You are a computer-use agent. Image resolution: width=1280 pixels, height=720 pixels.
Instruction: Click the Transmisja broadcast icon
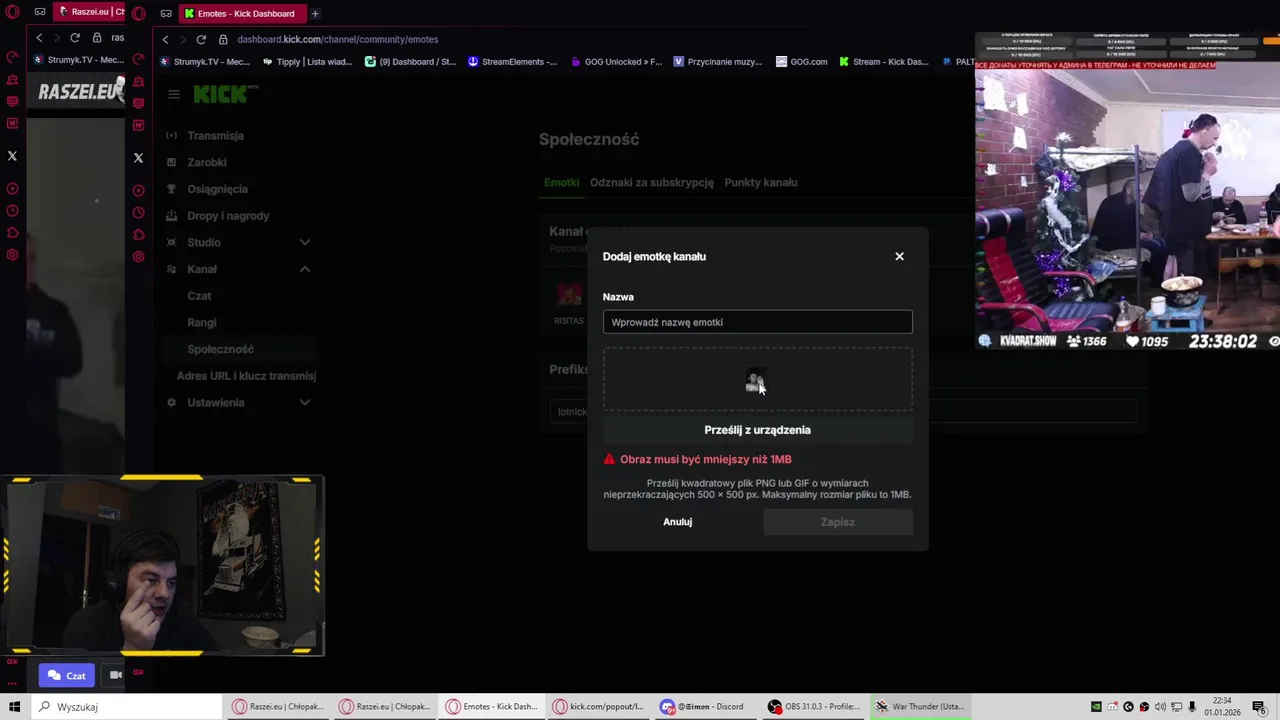171,136
